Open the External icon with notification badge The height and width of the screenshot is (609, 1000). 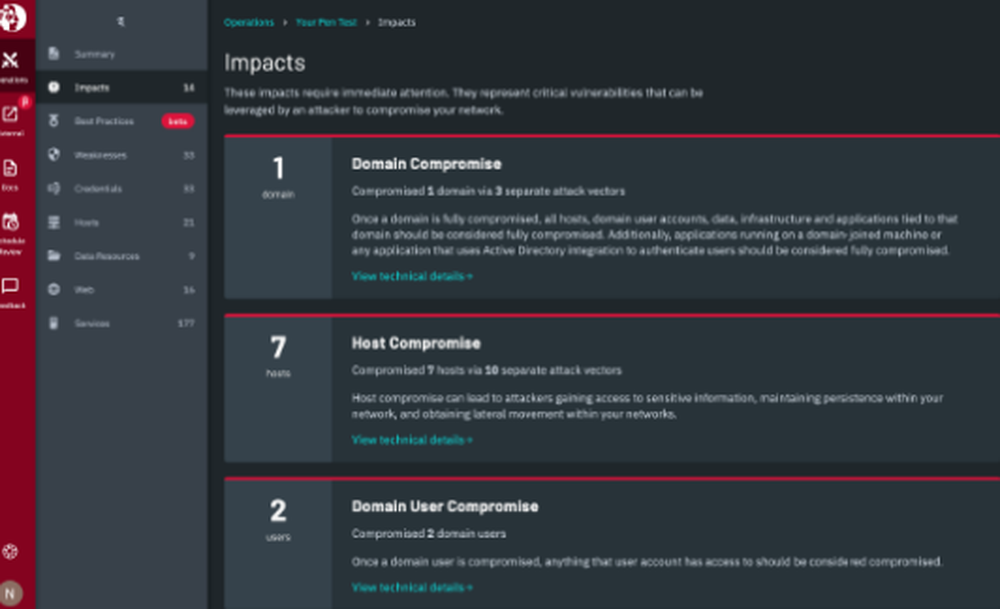point(12,114)
